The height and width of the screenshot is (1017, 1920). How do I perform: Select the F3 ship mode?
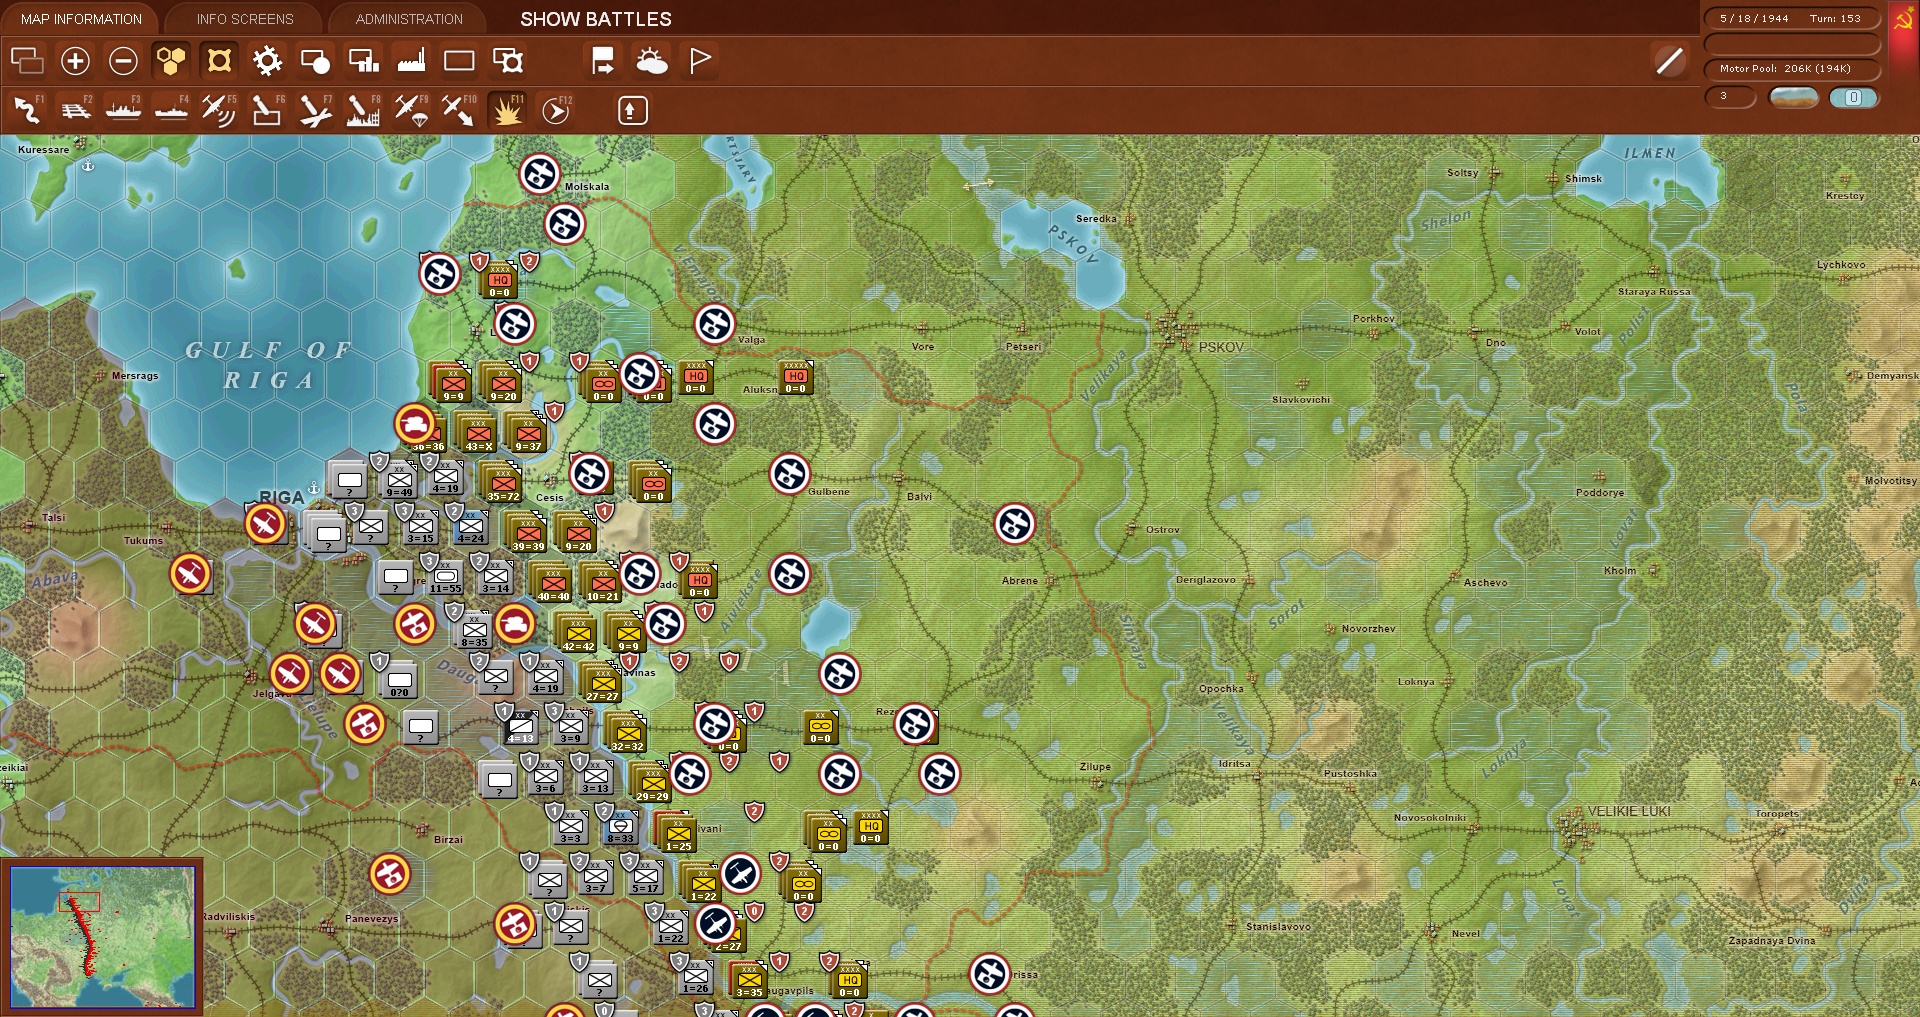coord(123,110)
